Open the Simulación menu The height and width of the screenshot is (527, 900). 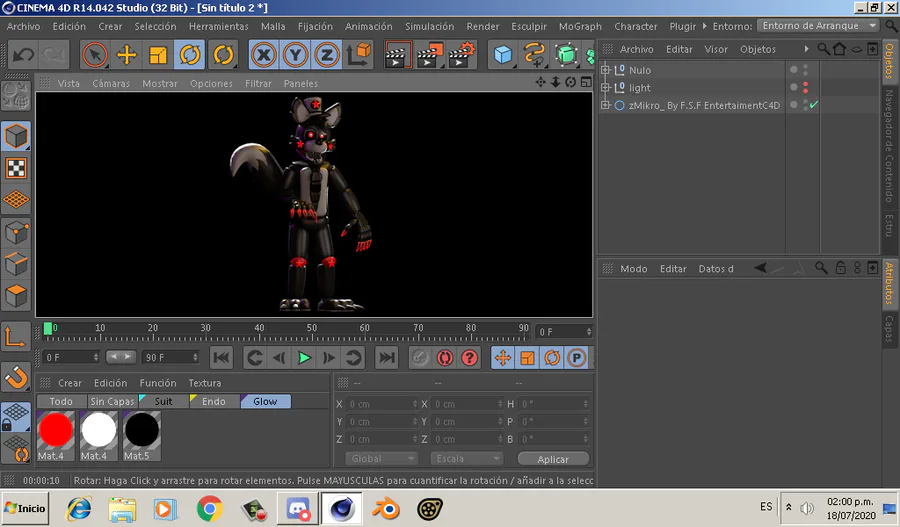click(429, 26)
